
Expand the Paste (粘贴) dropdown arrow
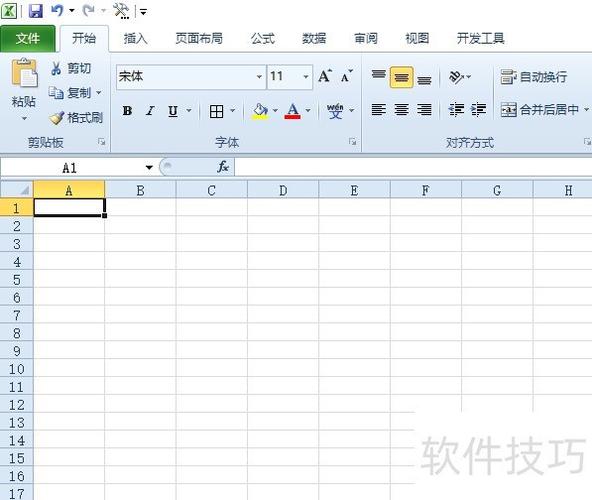click(24, 119)
